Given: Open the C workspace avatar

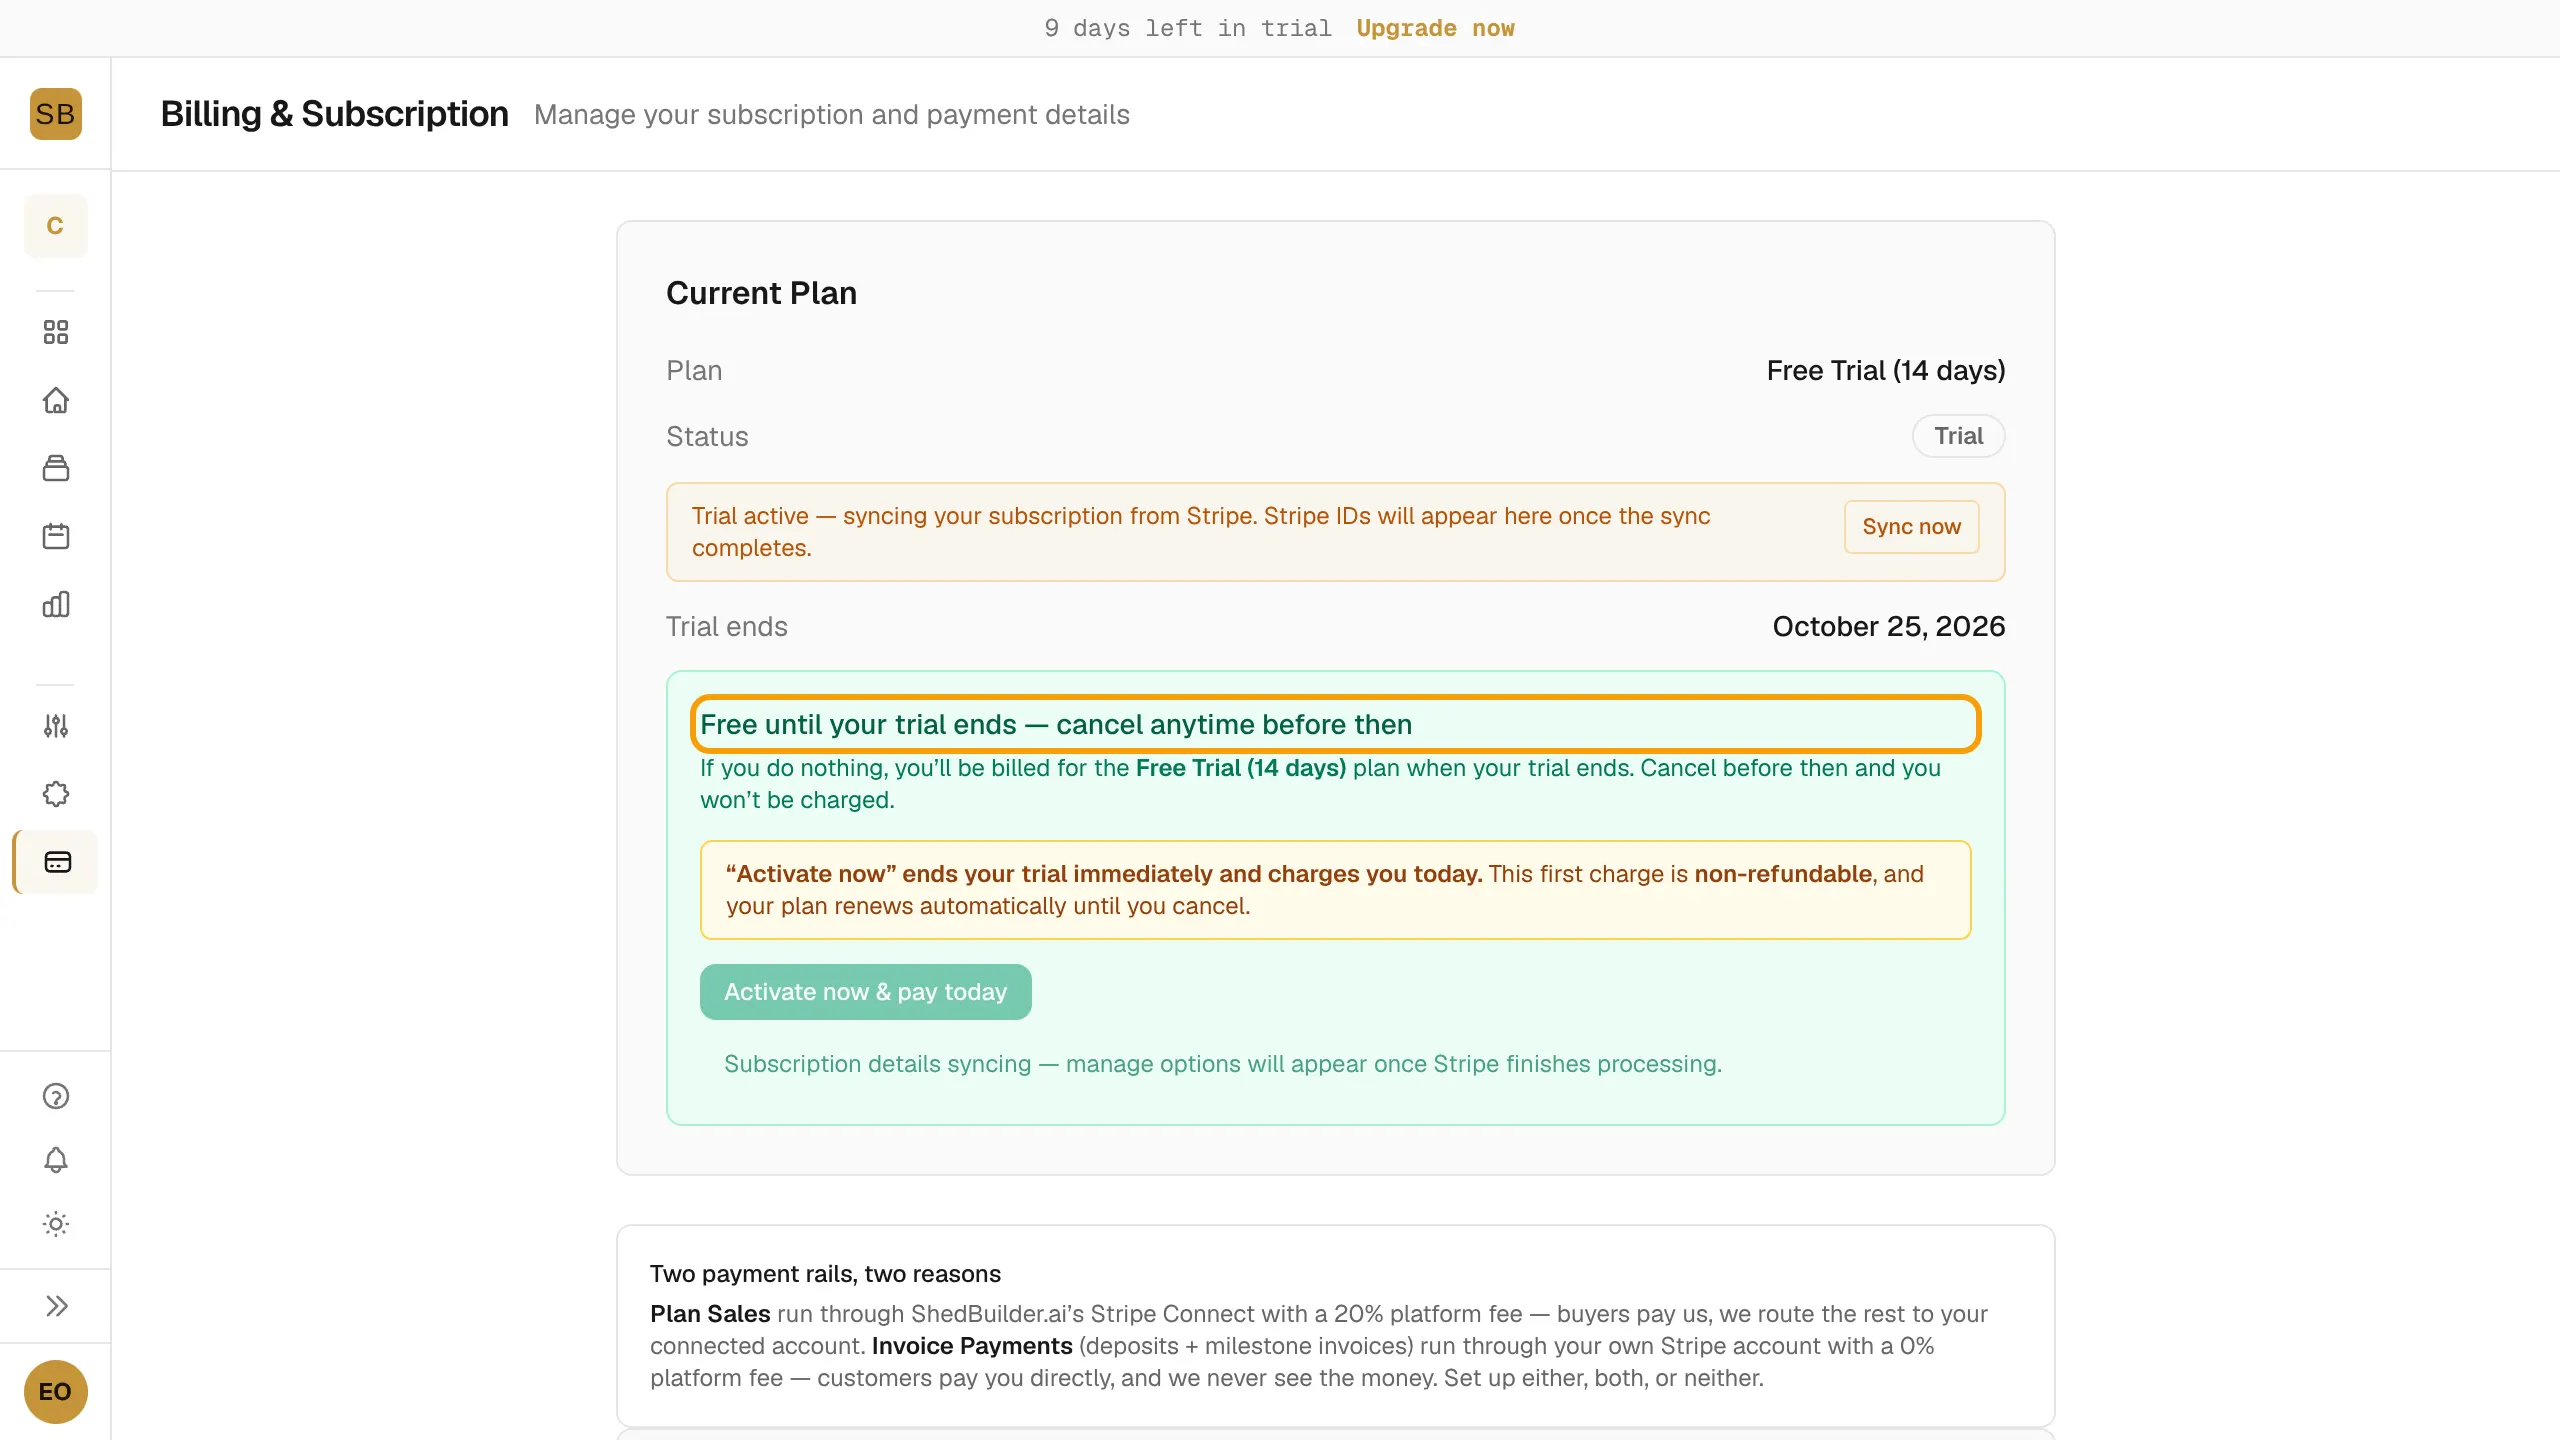Looking at the screenshot, I should click(x=55, y=226).
